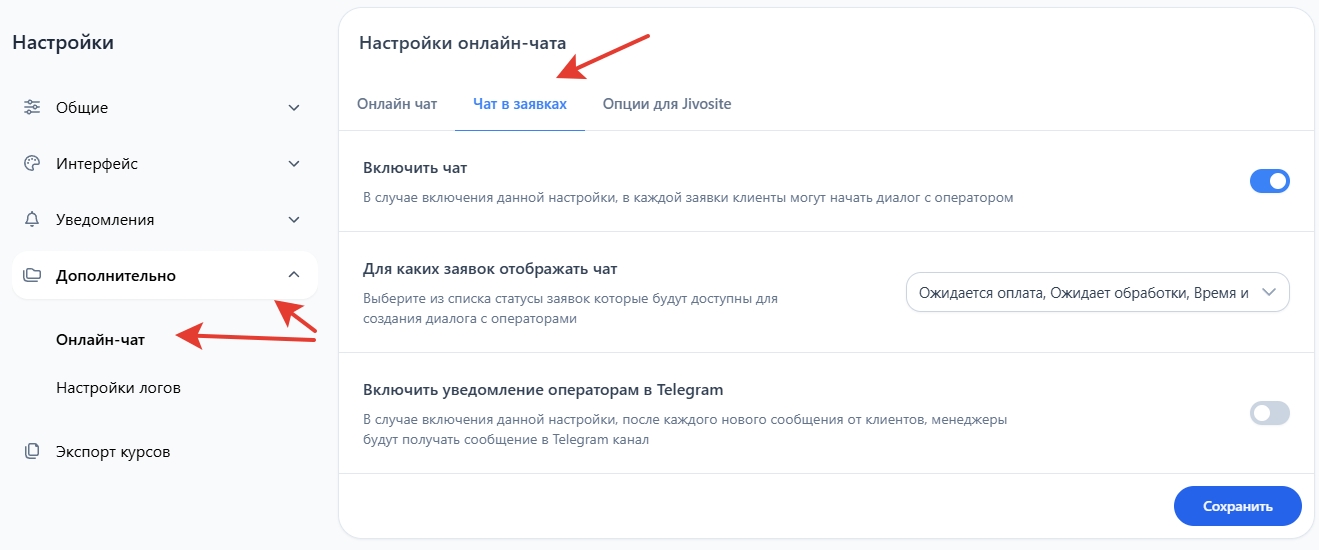This screenshot has height=550, width=1319.
Task: Click the bell icon beside Уведомления
Action: 32,219
